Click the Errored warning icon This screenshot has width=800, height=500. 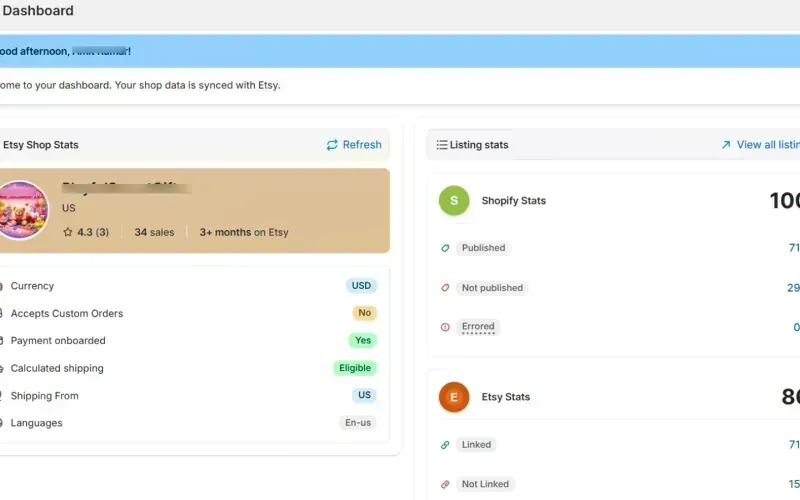(x=445, y=327)
